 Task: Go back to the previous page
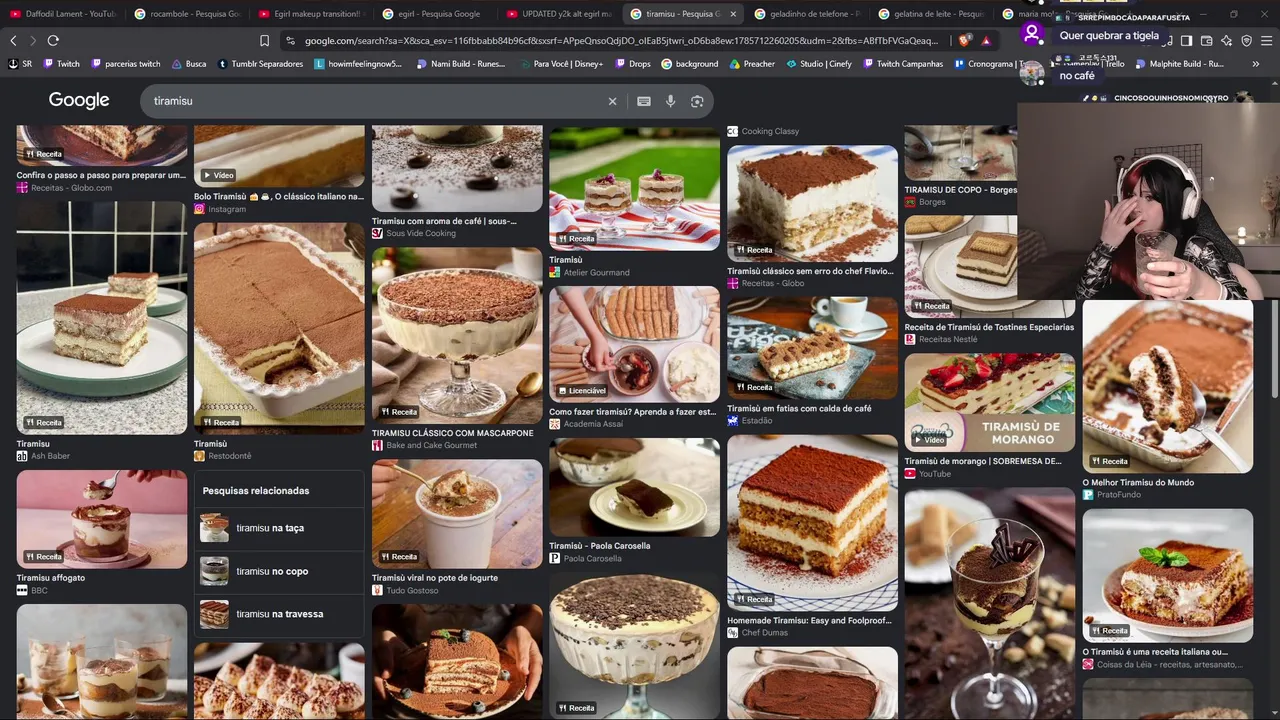(13, 41)
